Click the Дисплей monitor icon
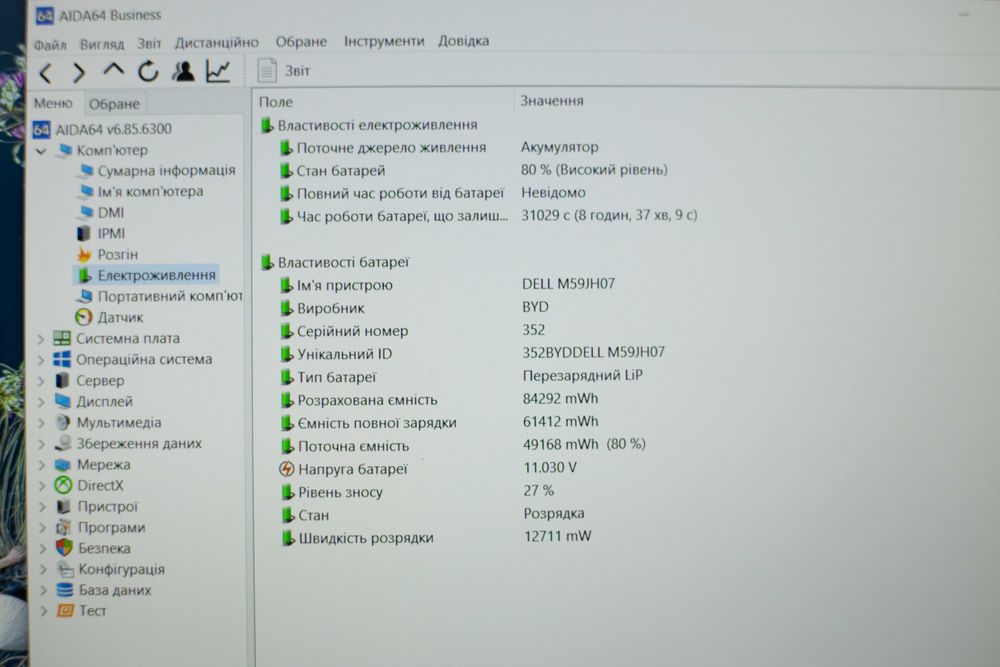This screenshot has width=1000, height=667. (x=62, y=401)
